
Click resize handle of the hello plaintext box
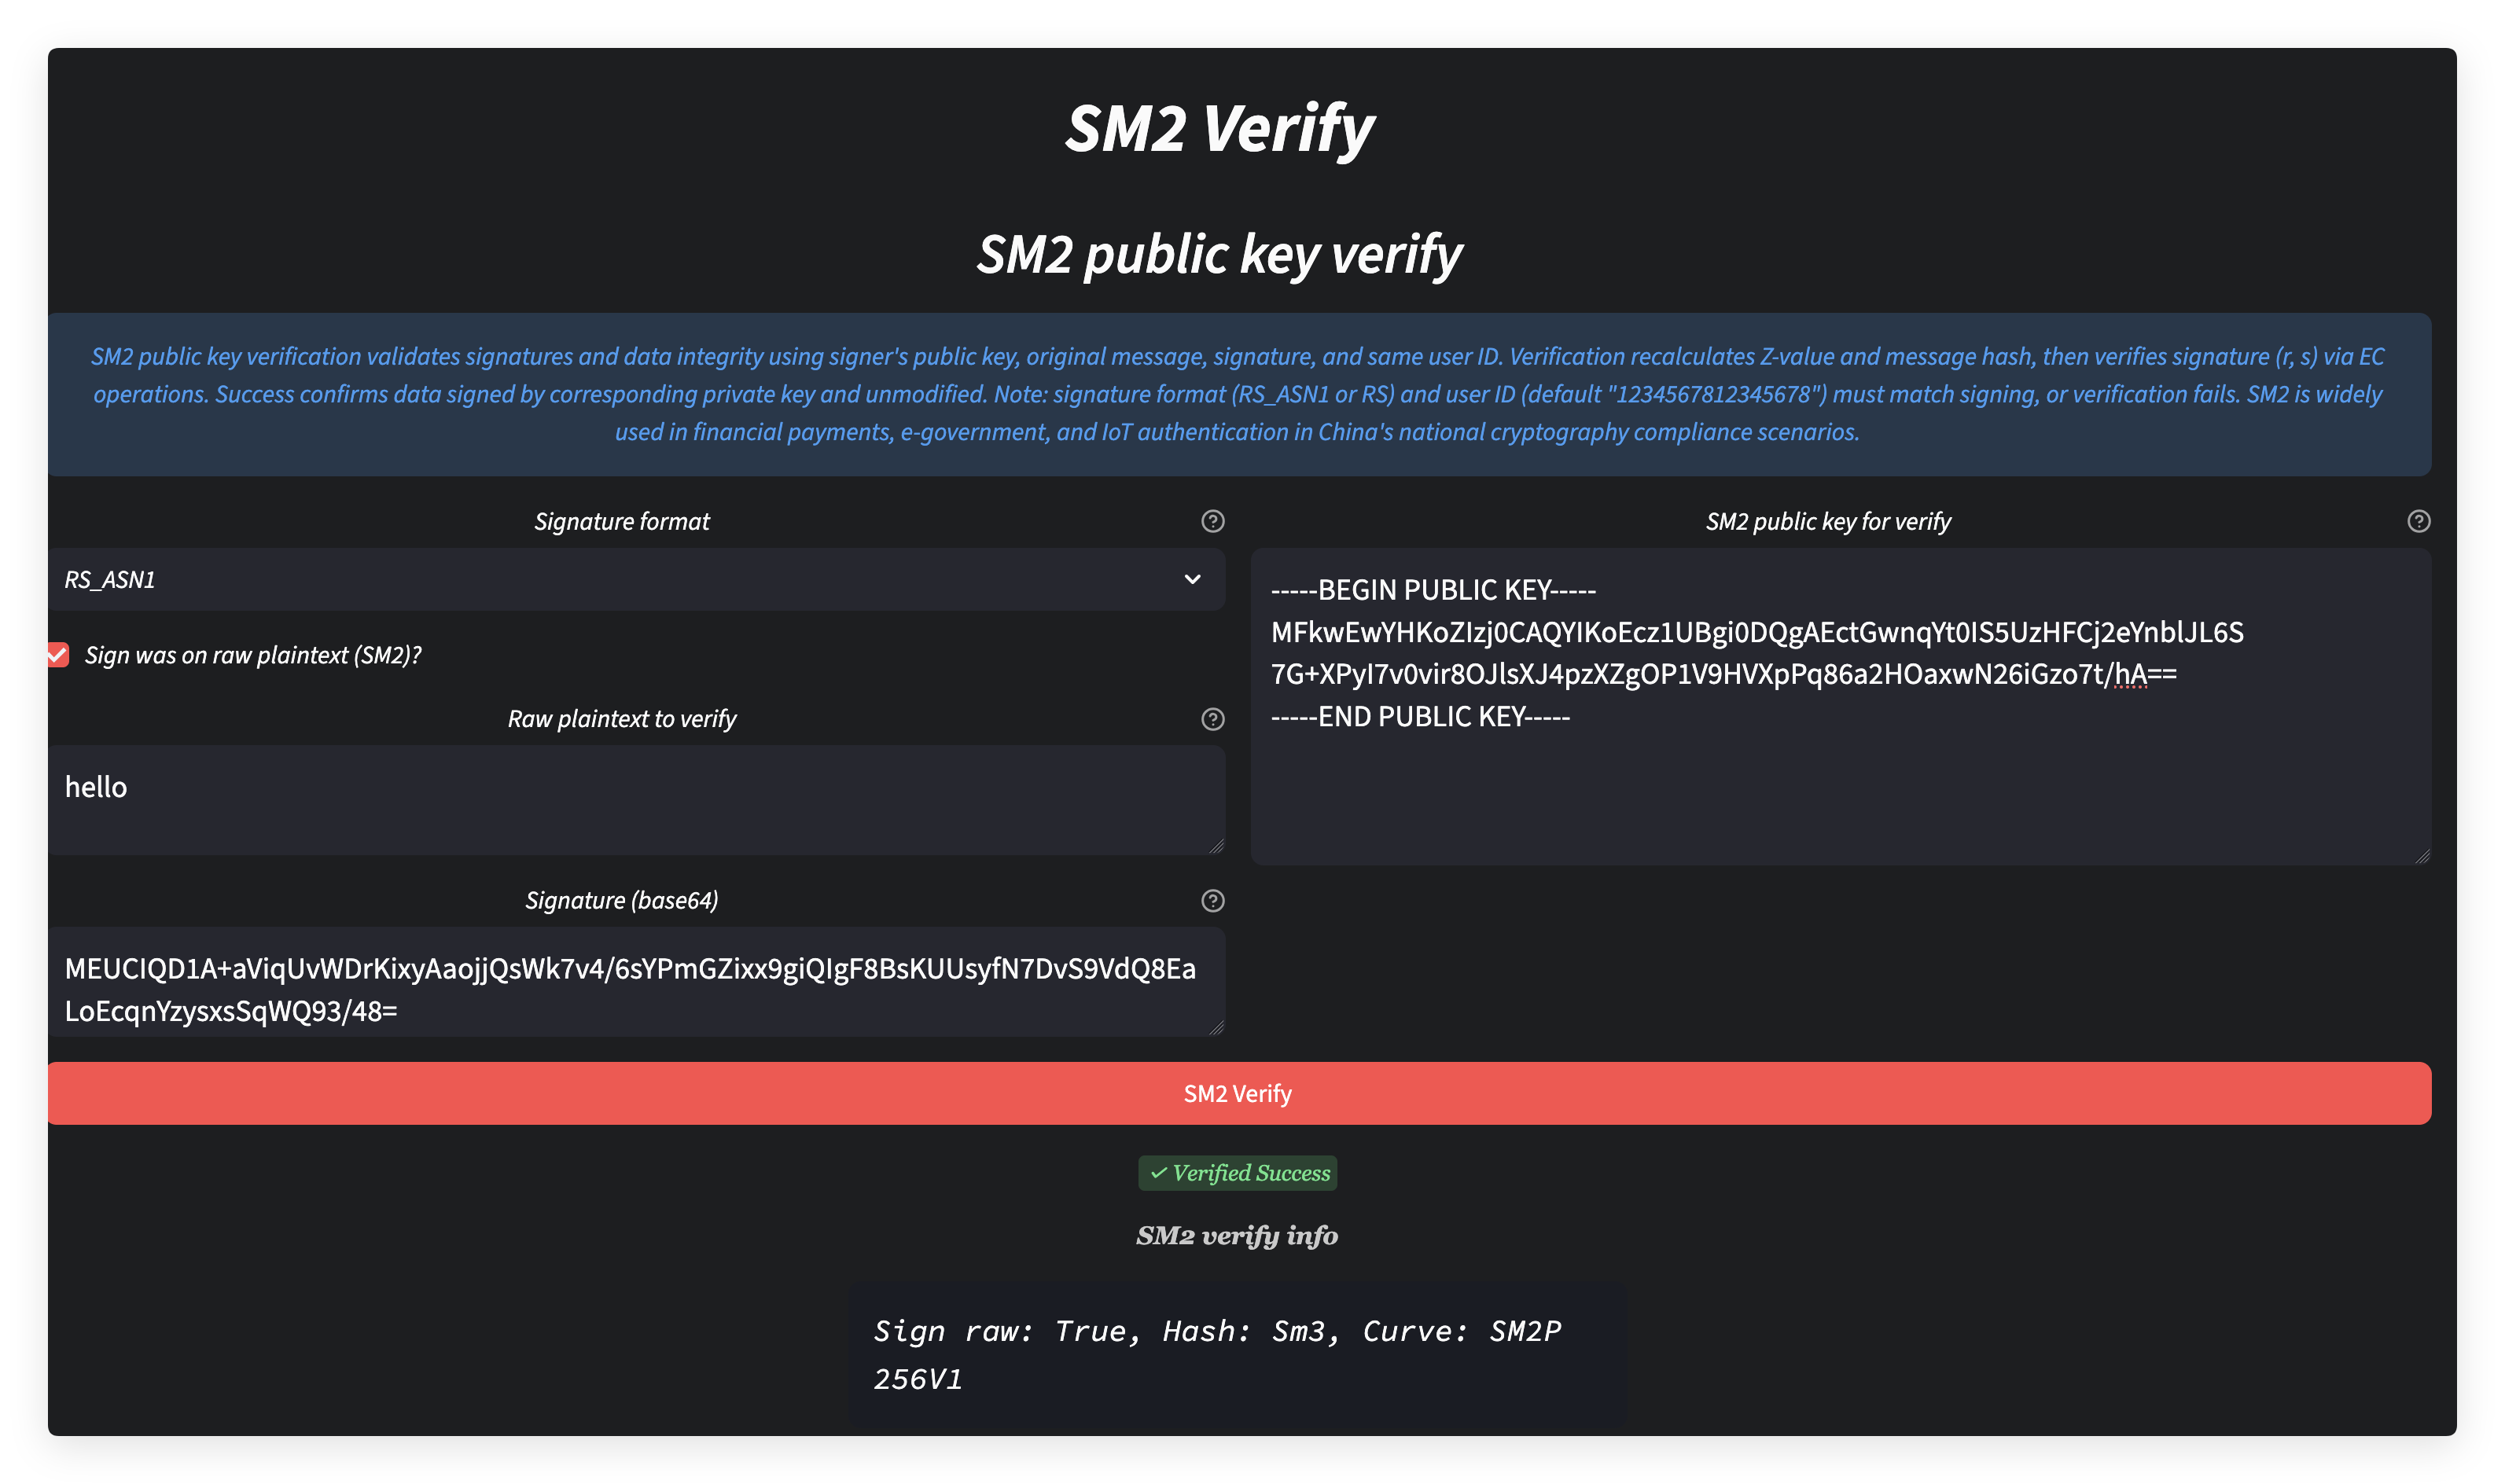(1216, 846)
